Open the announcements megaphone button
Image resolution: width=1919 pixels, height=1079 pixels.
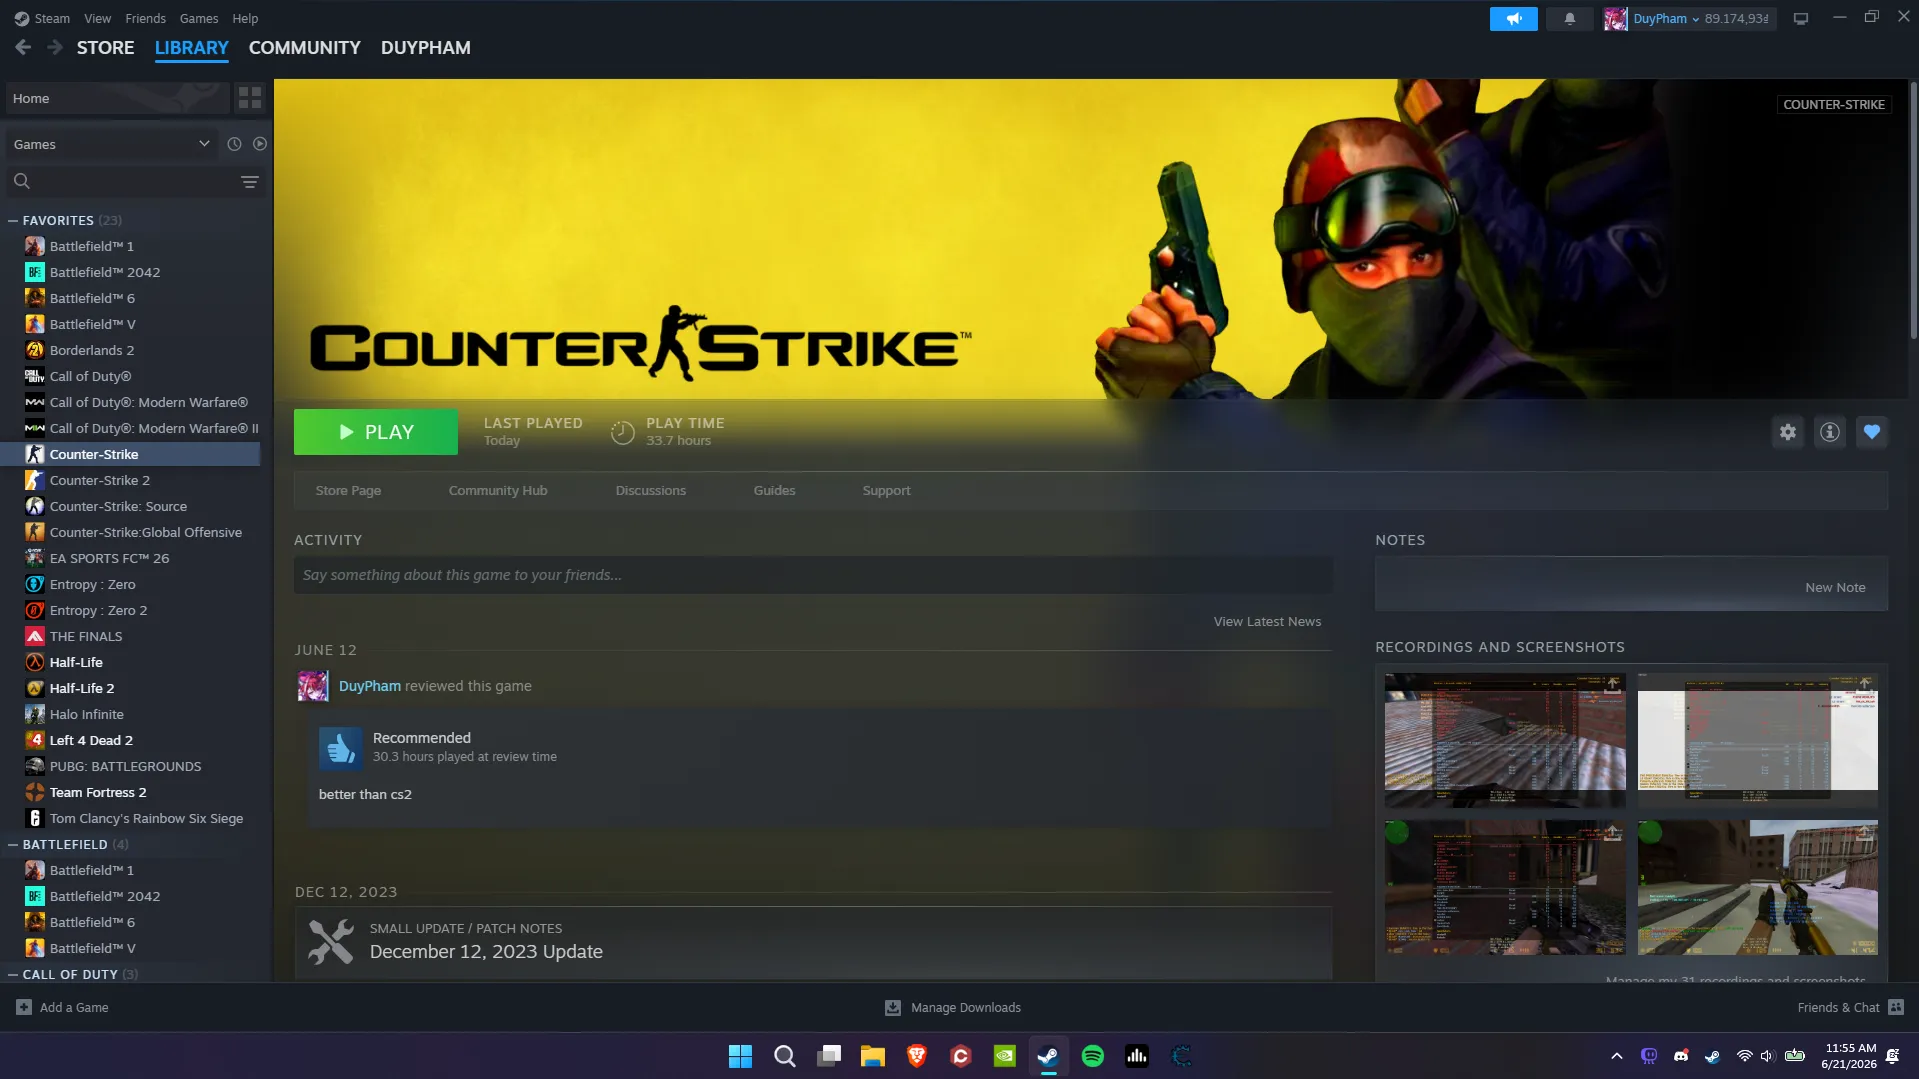(1513, 18)
